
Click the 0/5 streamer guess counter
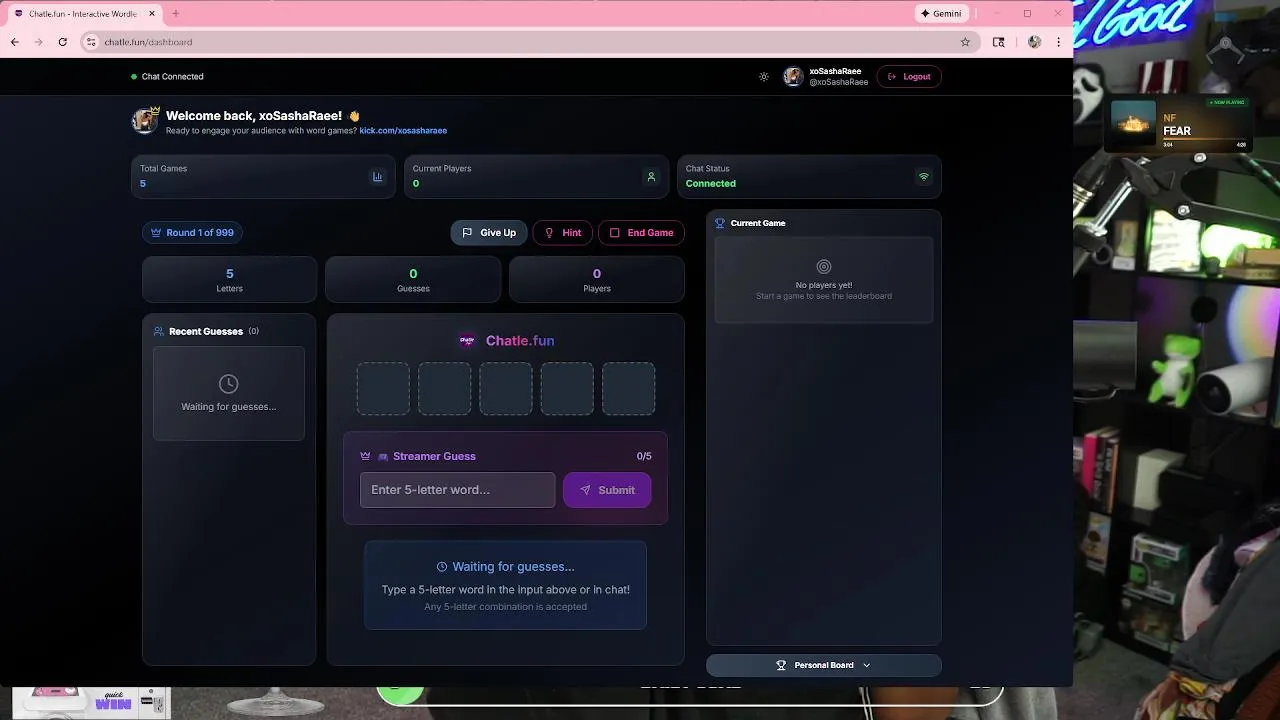(x=644, y=456)
